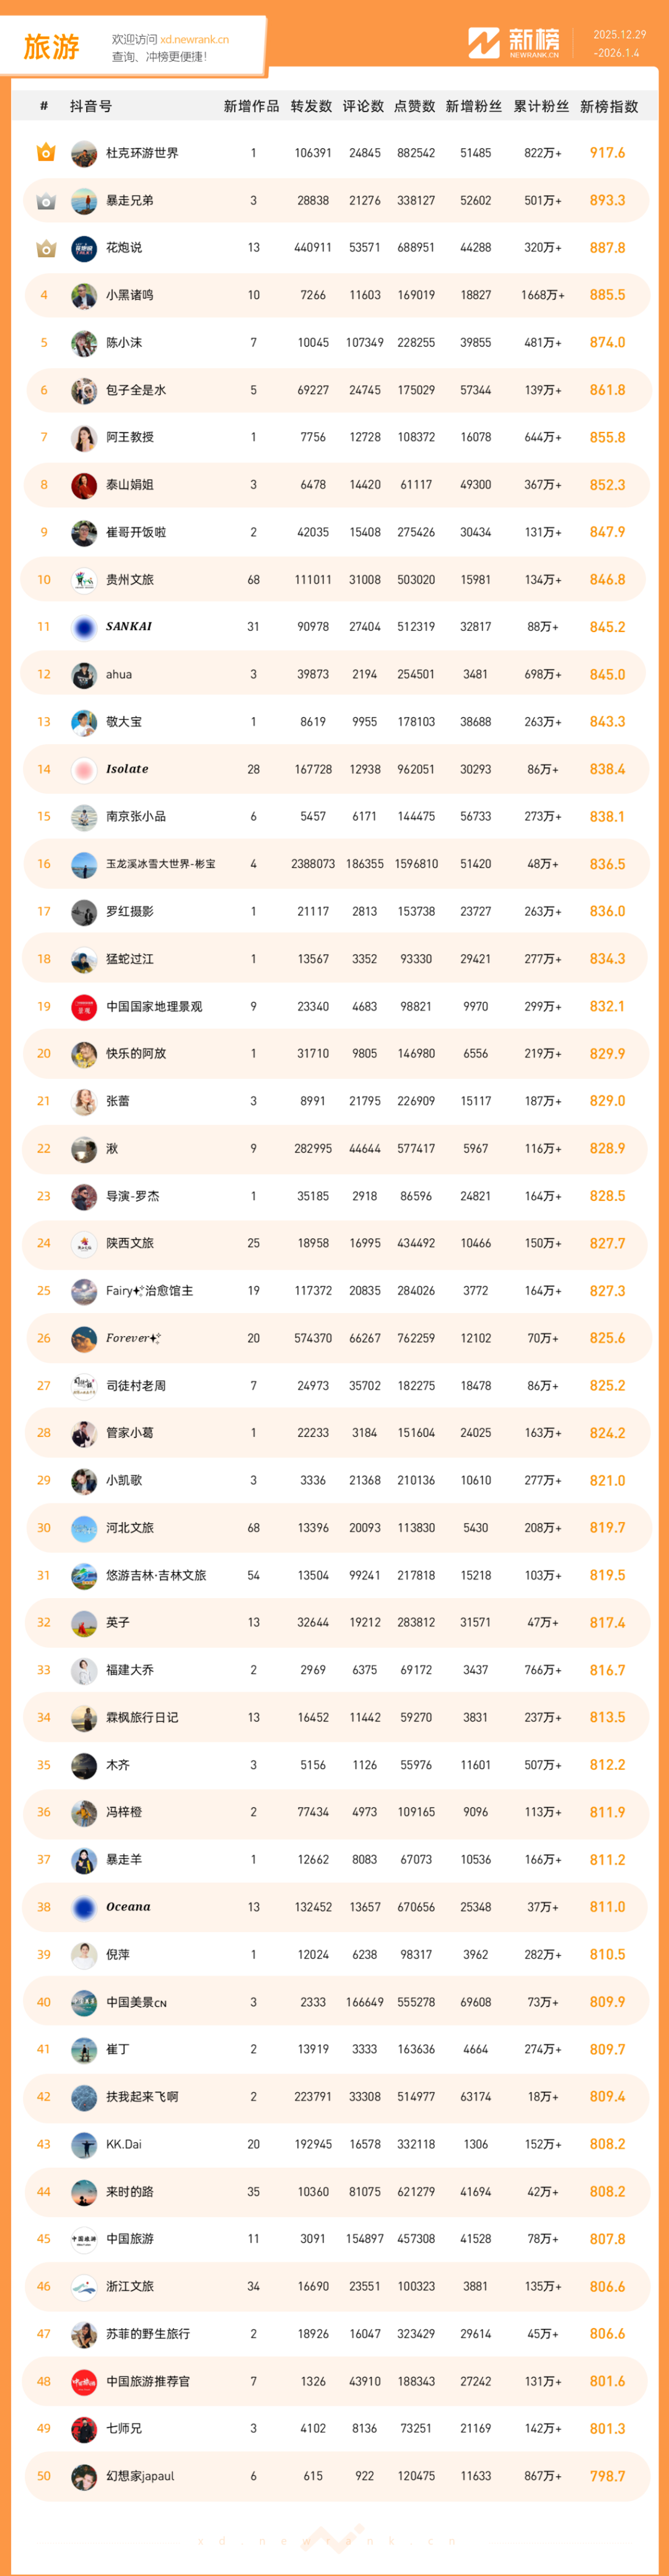The width and height of the screenshot is (669, 2576).
Task: Click the red 中国旅游推荐官 avatar
Action: (84, 2382)
